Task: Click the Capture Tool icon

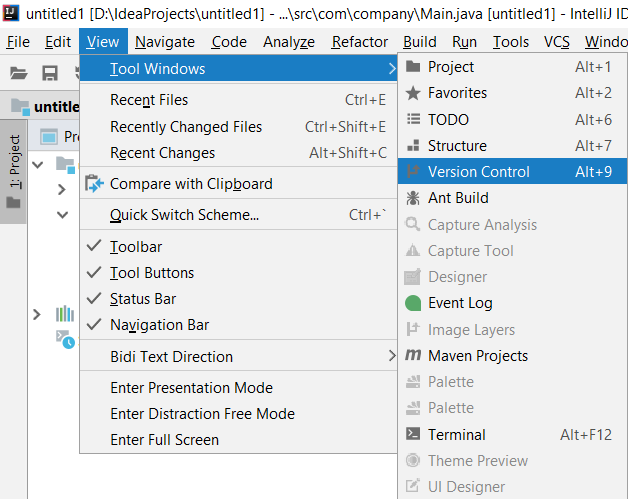Action: (x=413, y=251)
